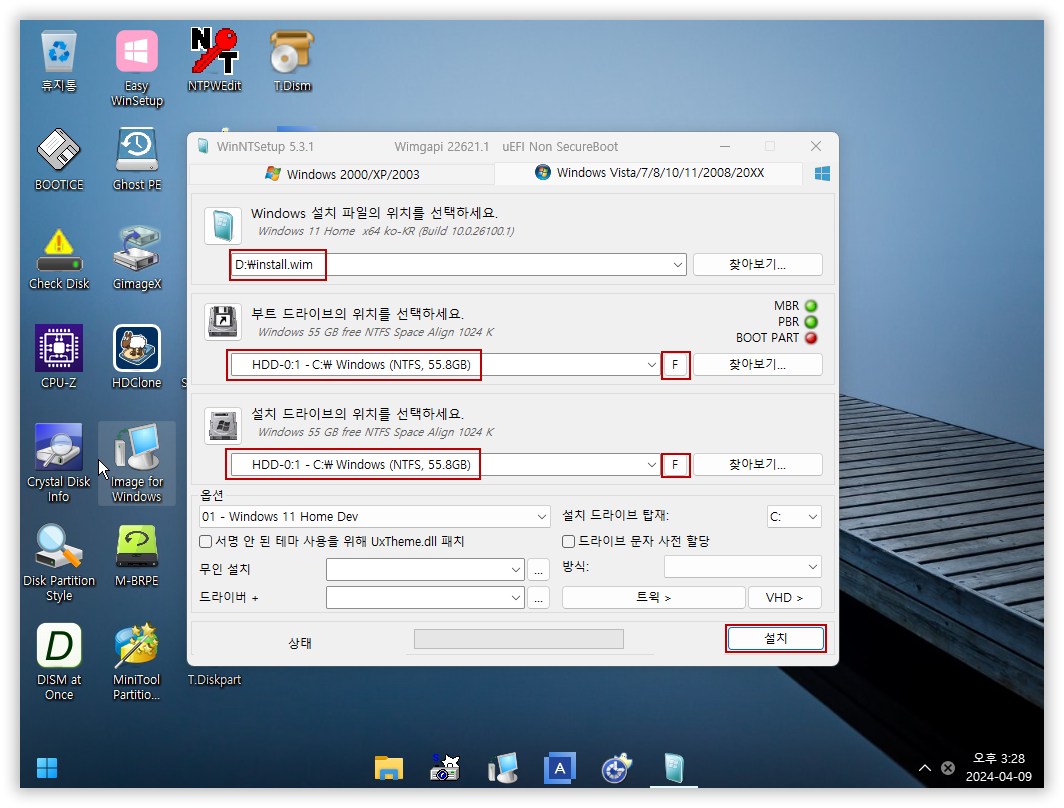The width and height of the screenshot is (1064, 808).
Task: Click the tray notification X icon
Action: 948,768
